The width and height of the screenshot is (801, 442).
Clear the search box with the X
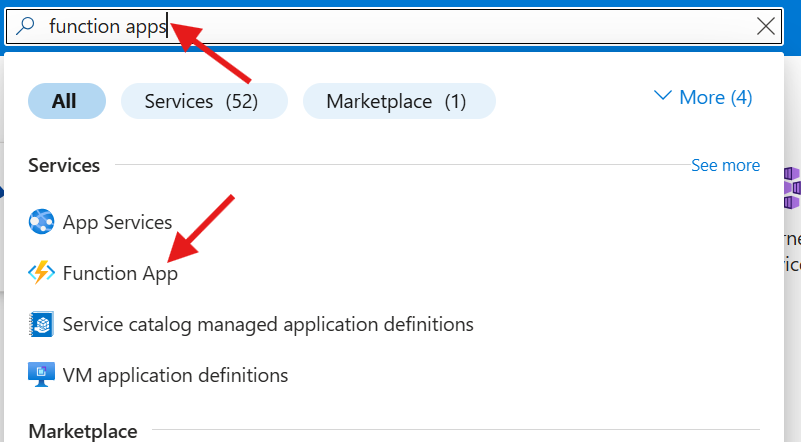pyautogui.click(x=766, y=27)
